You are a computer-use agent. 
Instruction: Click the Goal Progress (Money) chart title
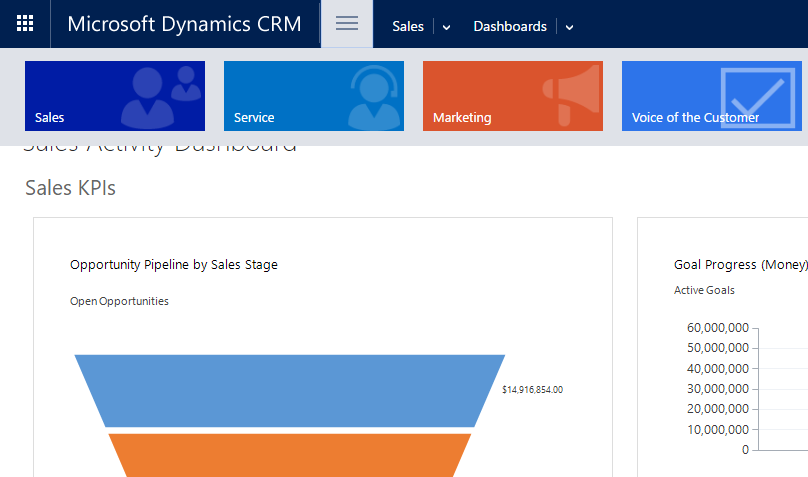tap(740, 265)
